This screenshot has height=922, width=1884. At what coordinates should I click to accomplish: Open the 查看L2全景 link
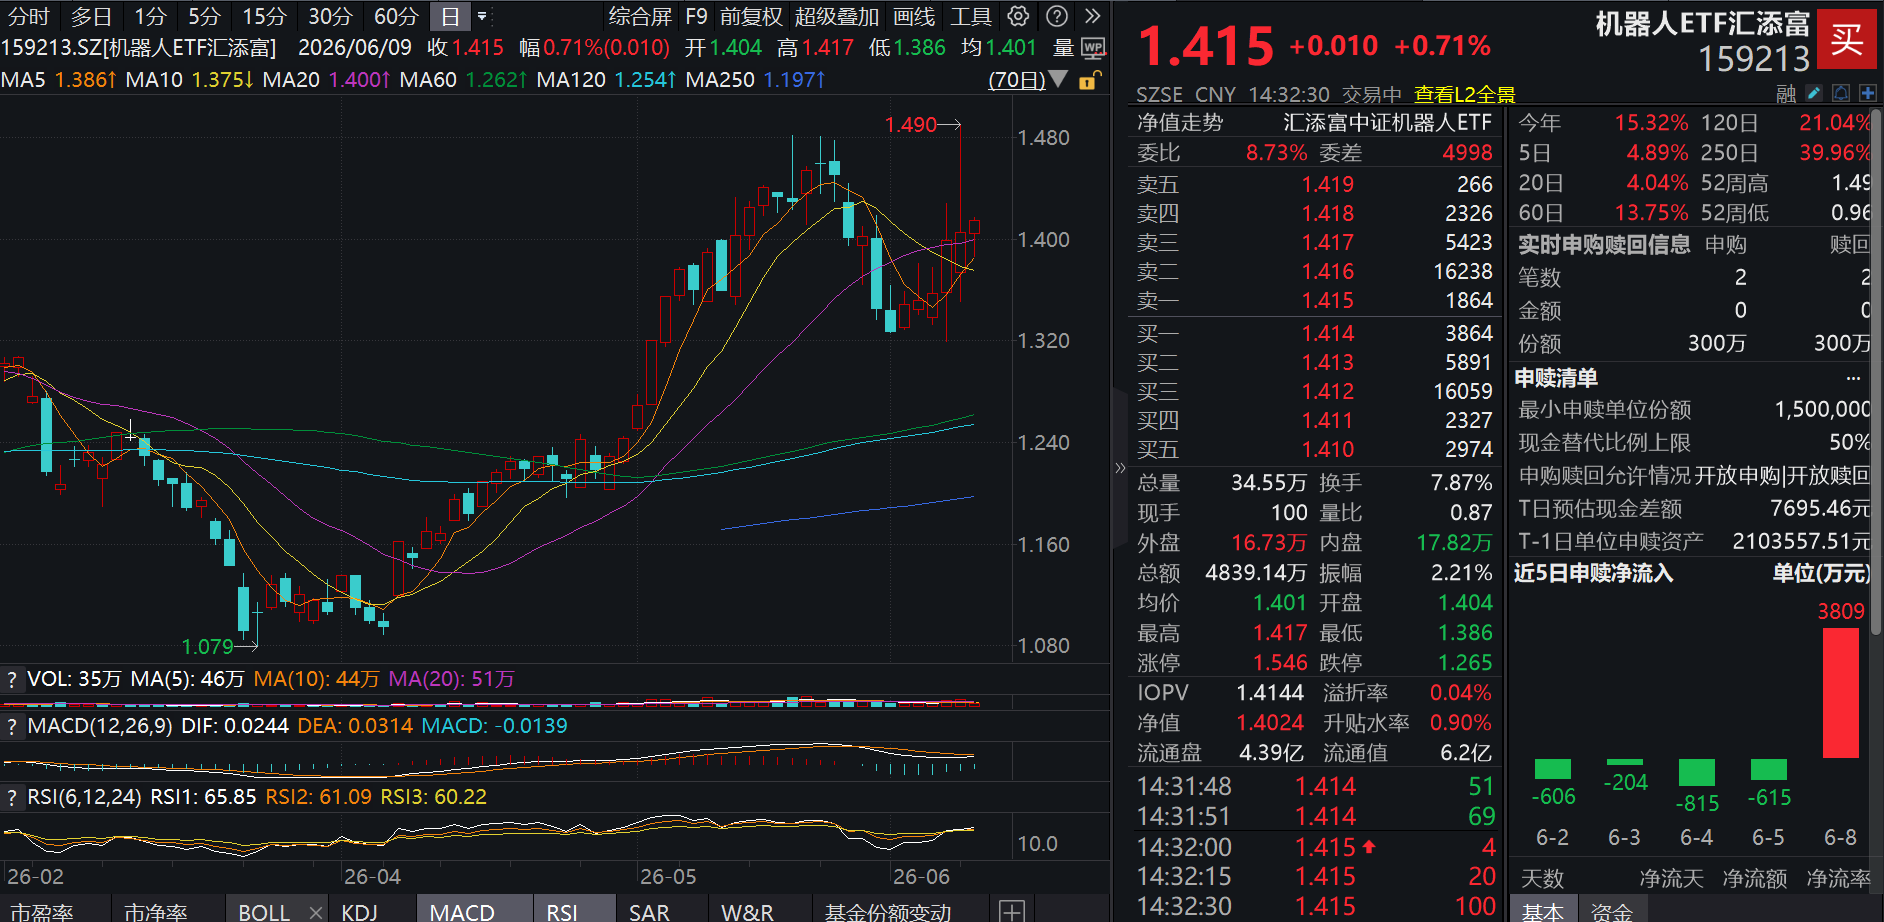(1464, 95)
